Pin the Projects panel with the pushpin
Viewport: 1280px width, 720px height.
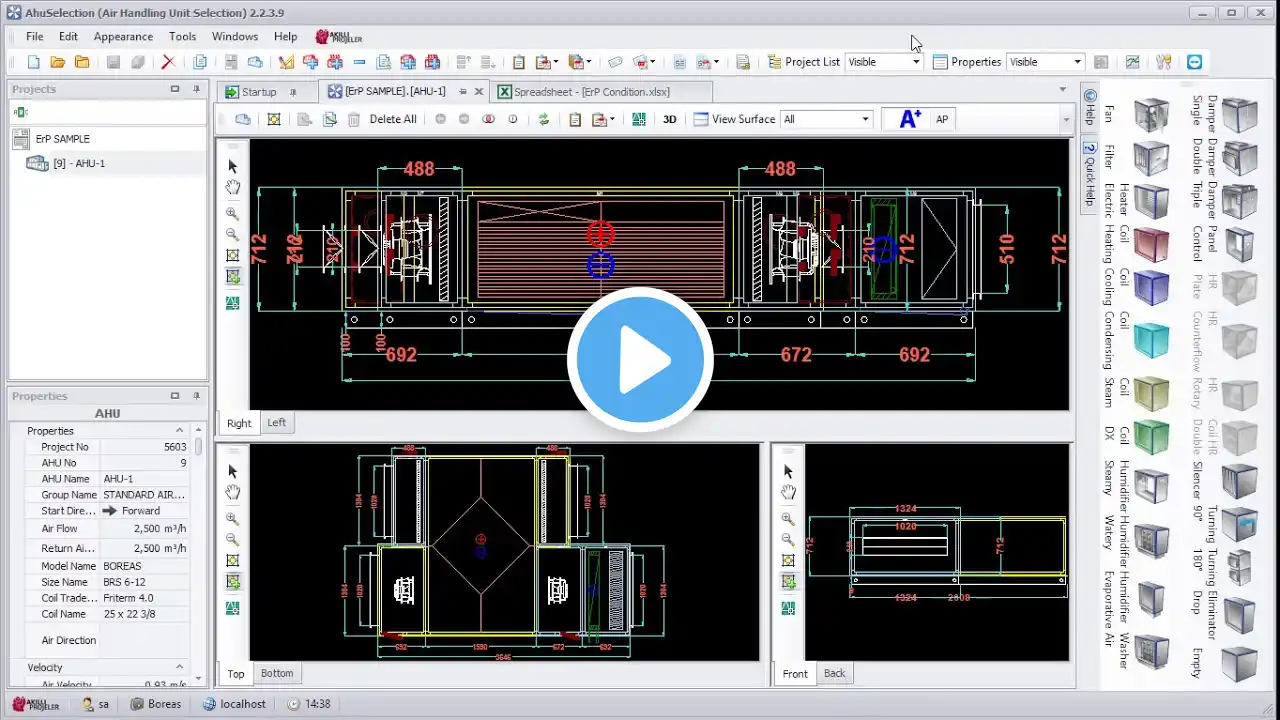point(195,89)
